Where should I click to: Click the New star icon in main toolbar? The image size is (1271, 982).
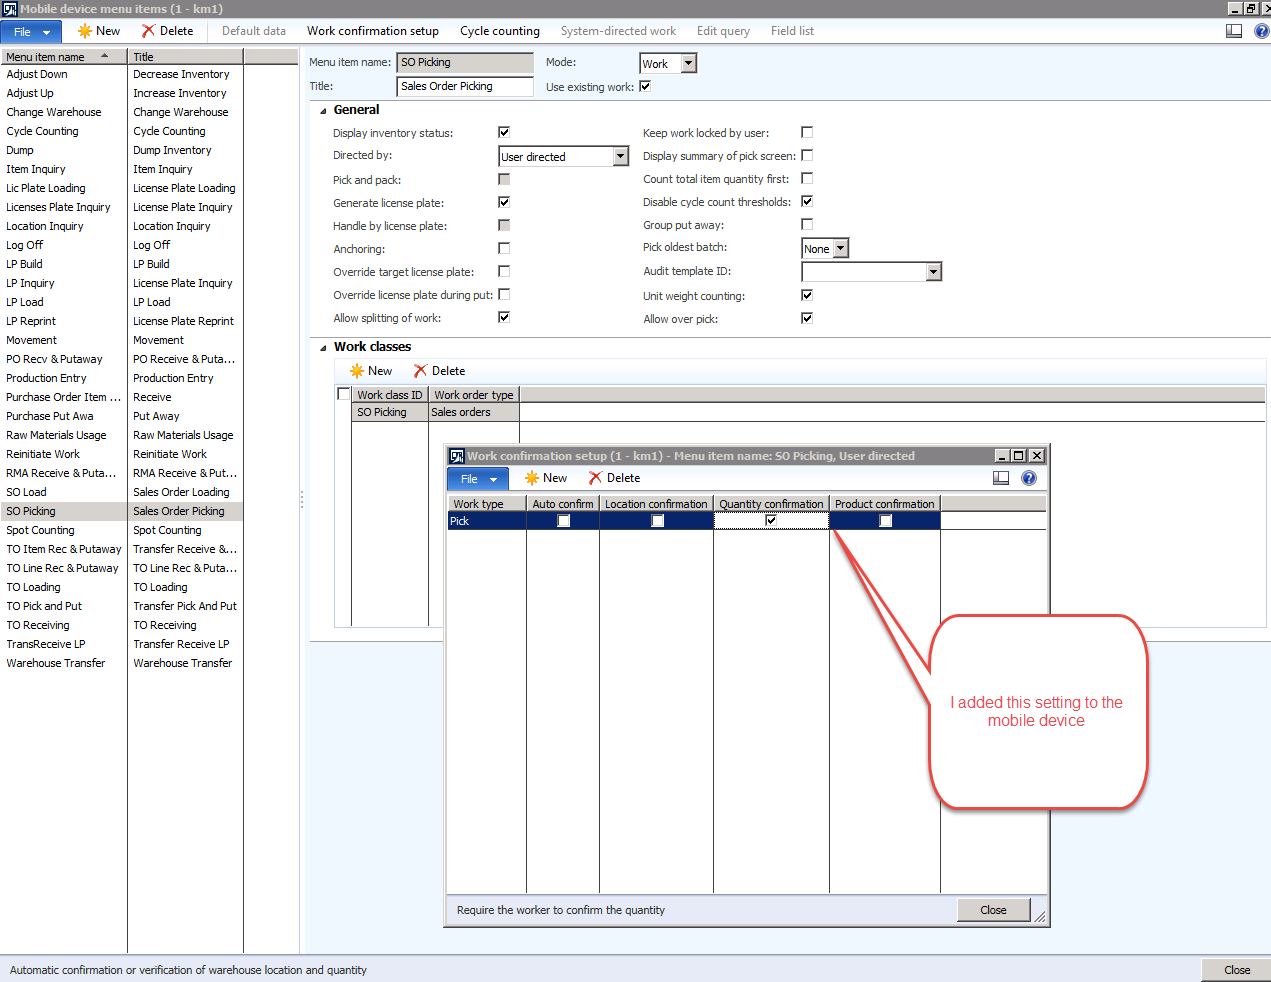click(85, 31)
